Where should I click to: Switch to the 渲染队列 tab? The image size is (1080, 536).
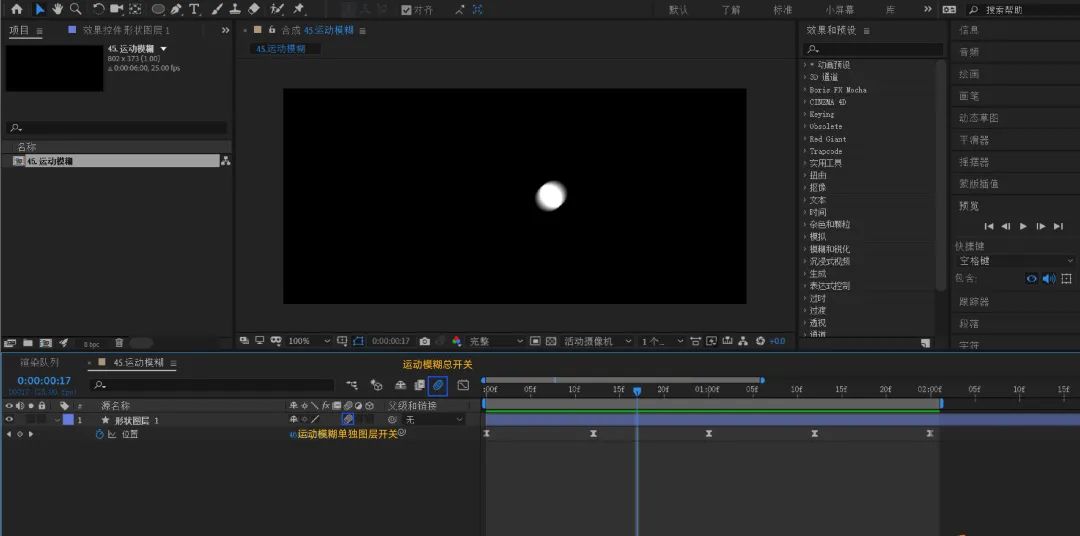39,362
